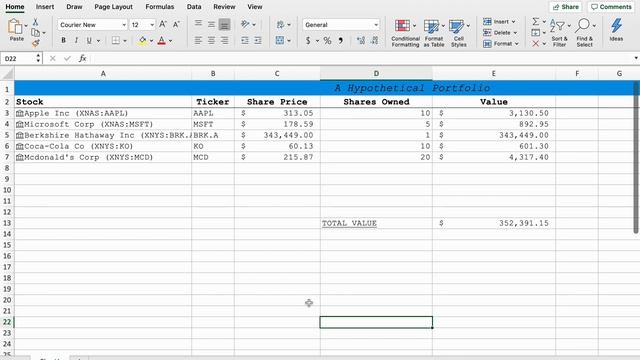Decrease font size with smaller A
Image resolution: width=640 pixels, height=360 pixels.
[176, 24]
